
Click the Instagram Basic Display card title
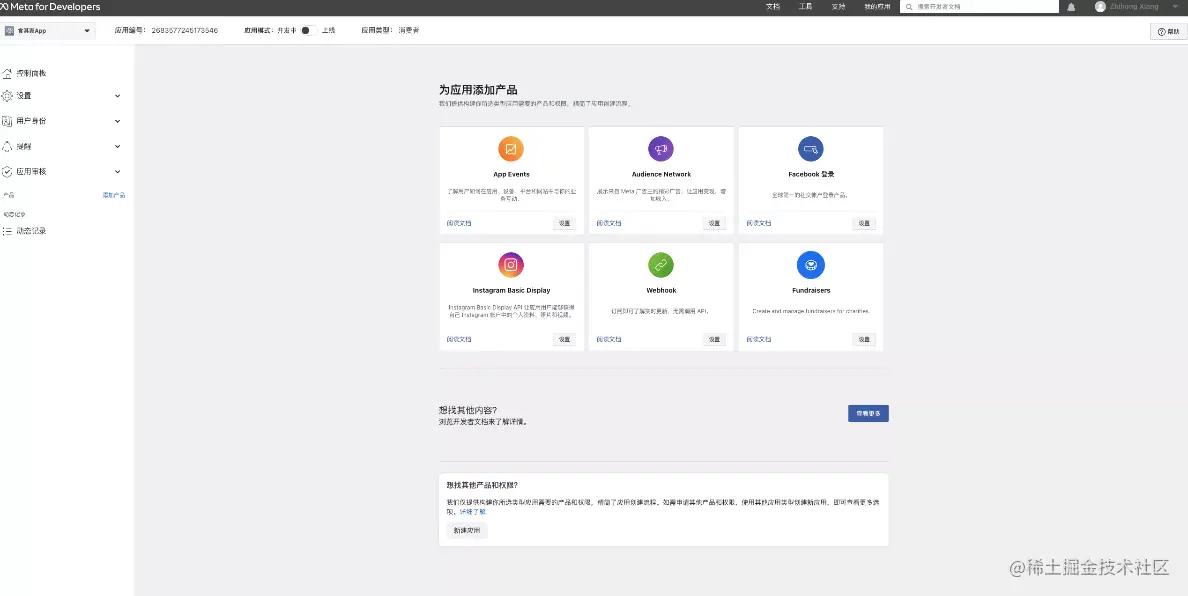tap(511, 291)
